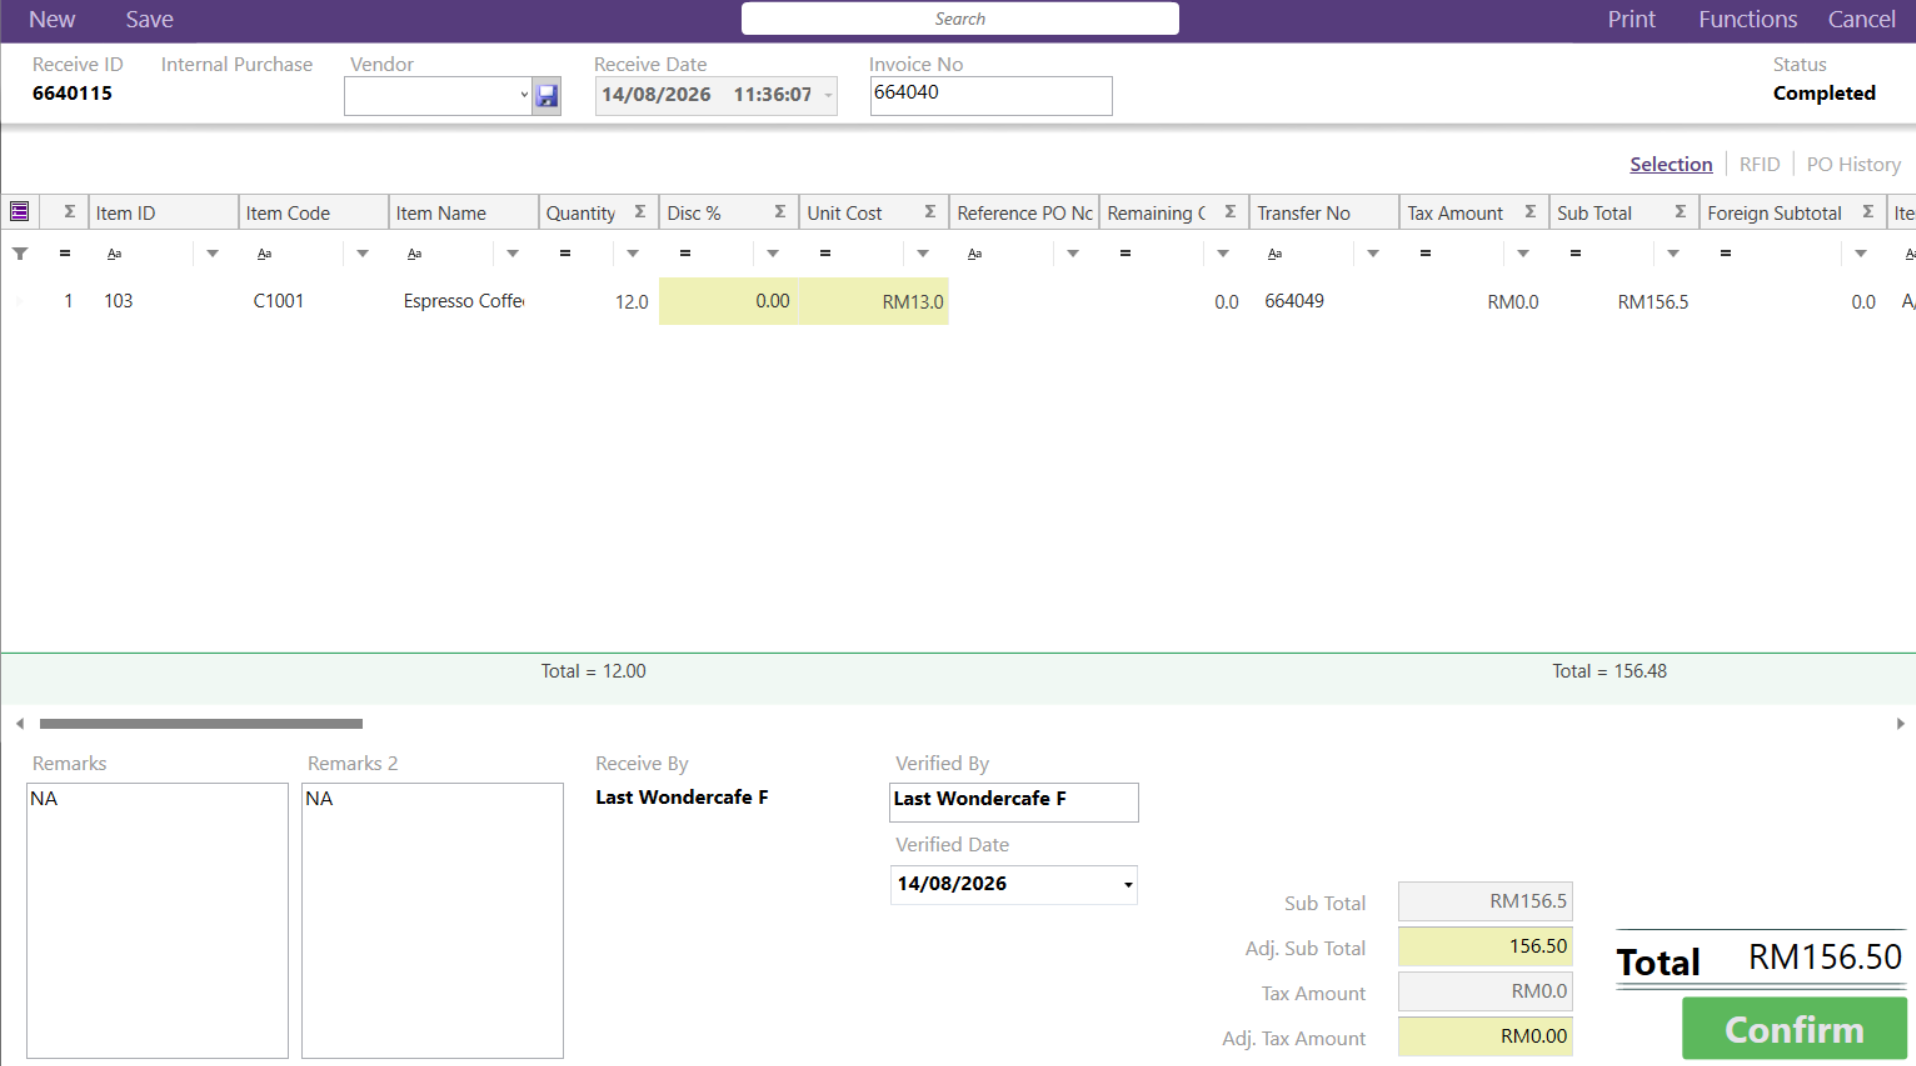Click the equals filter operator under Unit Cost

(x=825, y=254)
